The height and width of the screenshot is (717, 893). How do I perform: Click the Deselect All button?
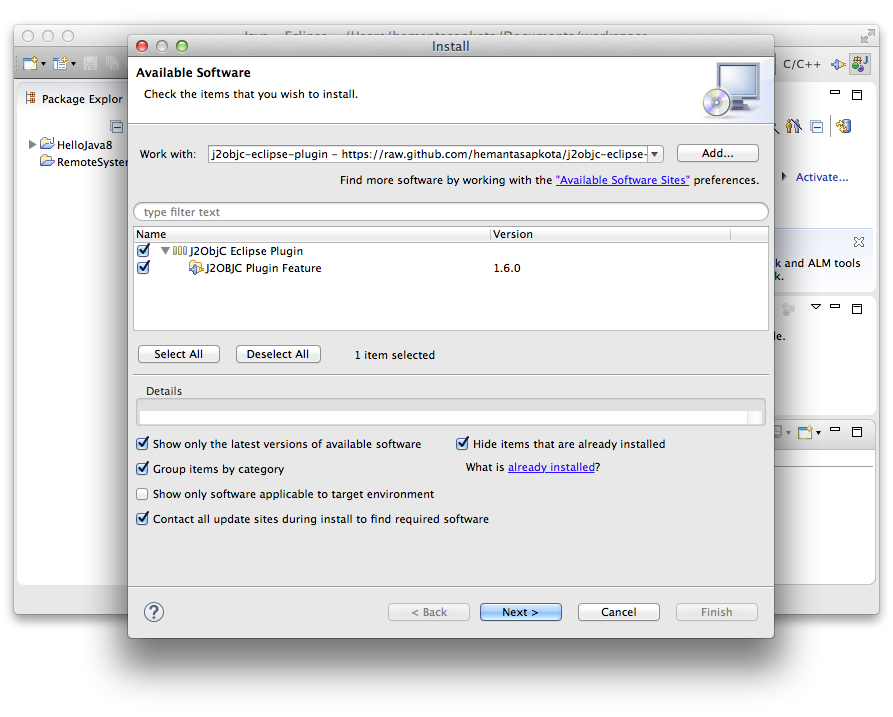point(278,354)
